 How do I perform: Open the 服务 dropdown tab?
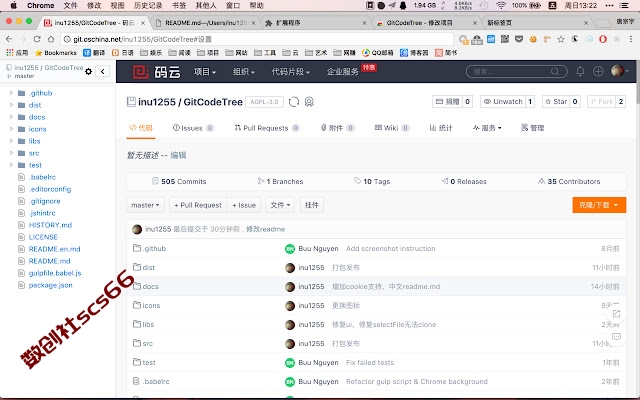[487, 128]
